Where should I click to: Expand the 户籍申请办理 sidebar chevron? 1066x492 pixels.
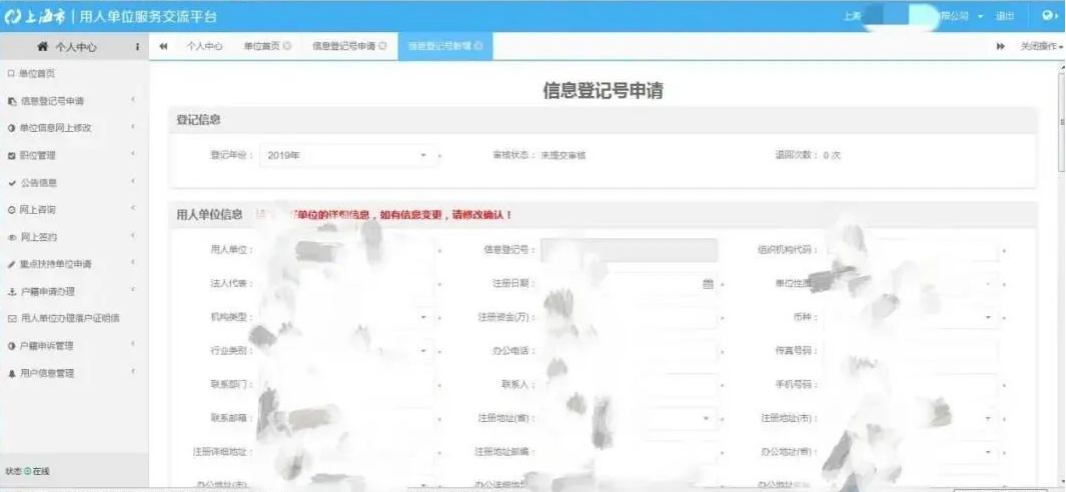pyautogui.click(x=133, y=291)
